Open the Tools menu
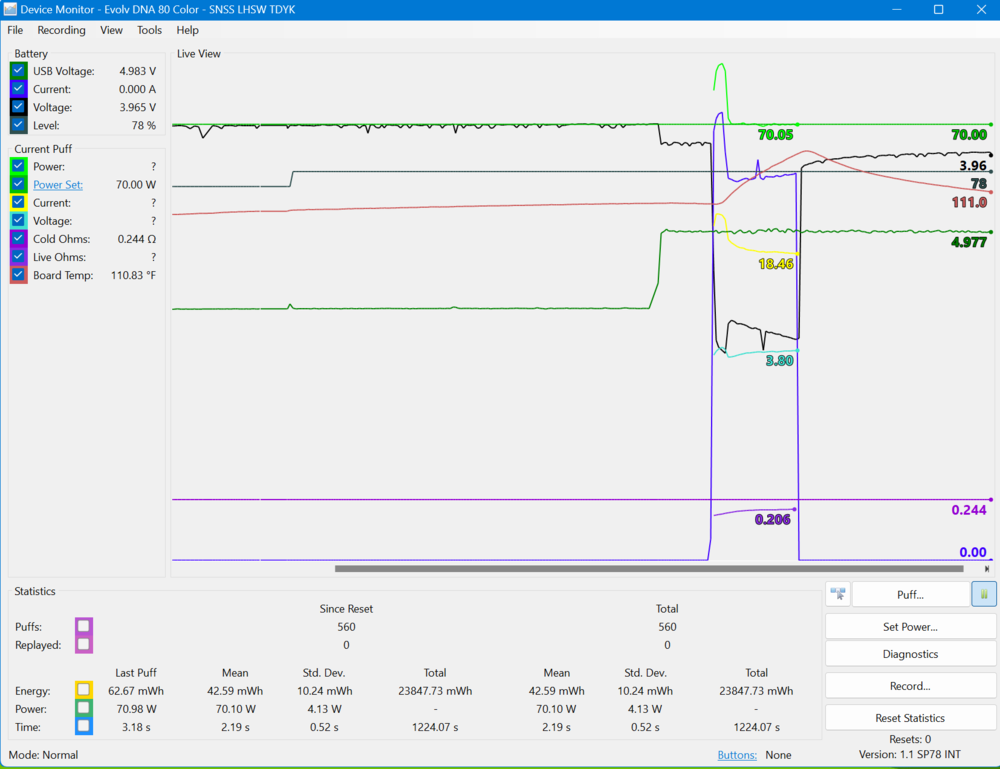1000x769 pixels. [149, 30]
